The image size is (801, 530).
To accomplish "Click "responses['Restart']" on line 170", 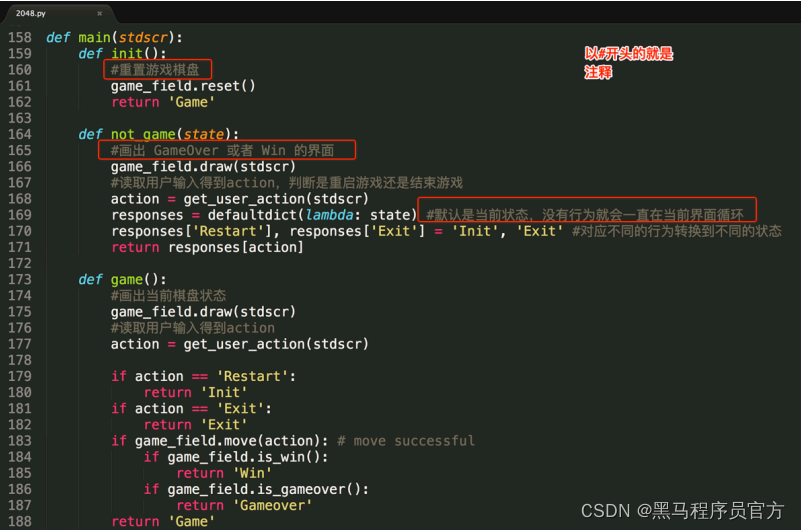I will click(190, 231).
